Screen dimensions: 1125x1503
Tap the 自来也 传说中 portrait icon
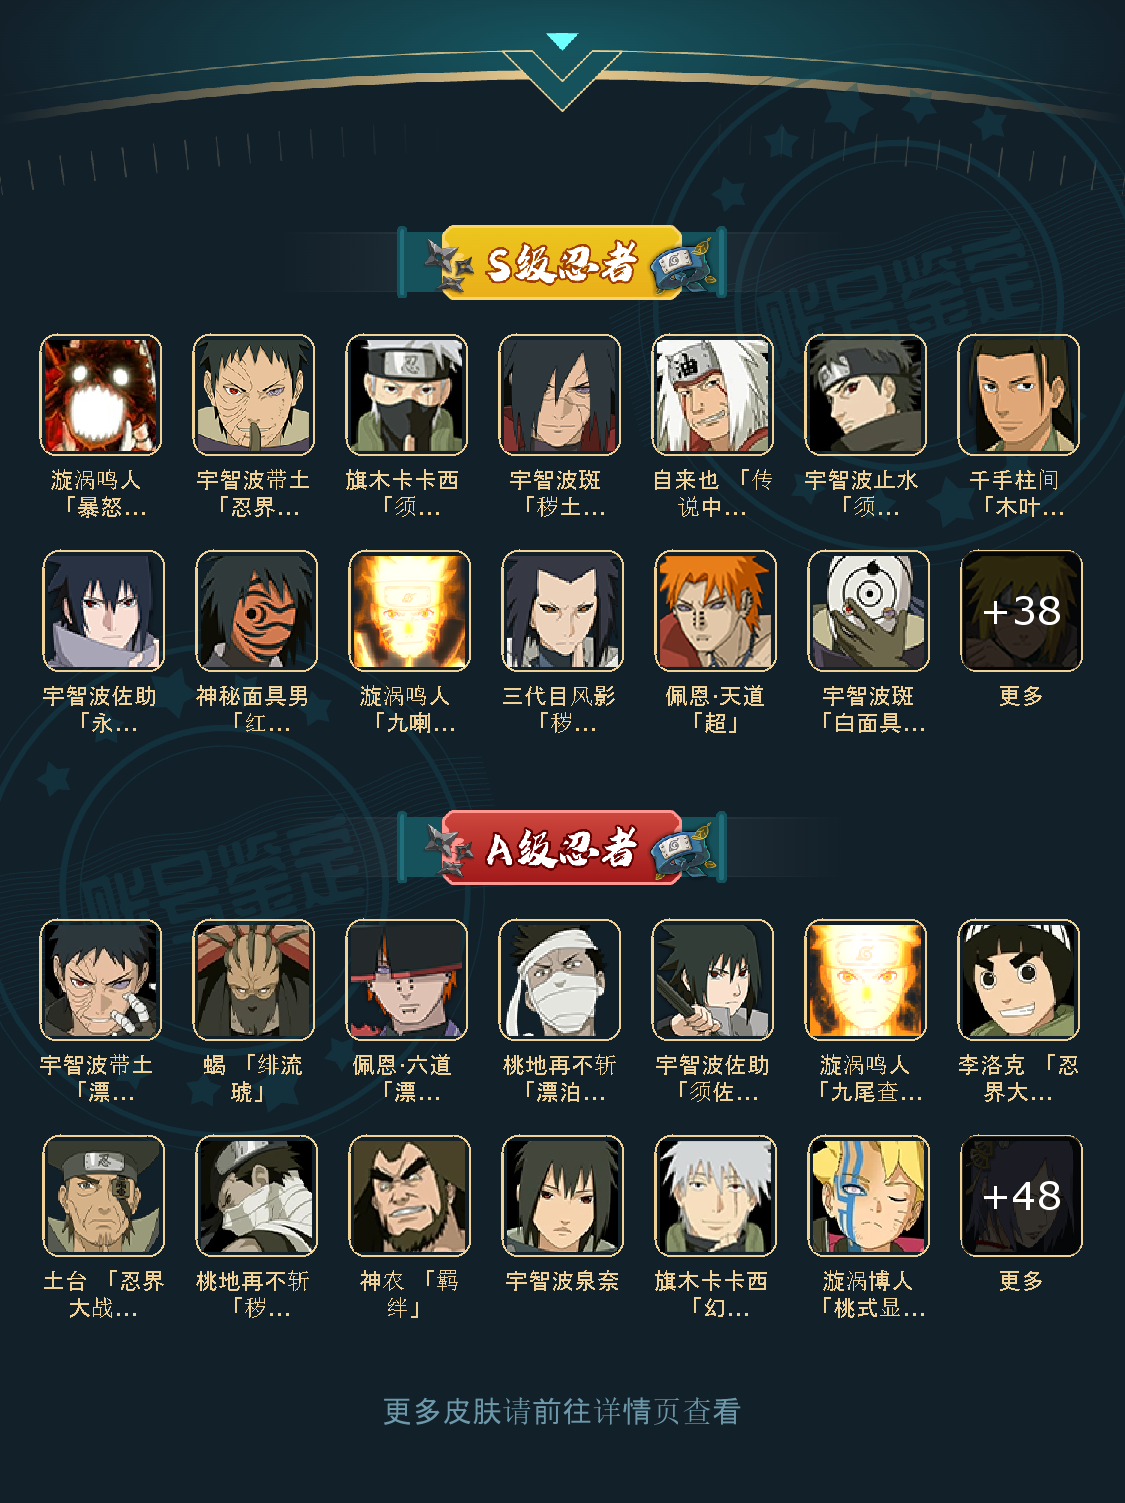[x=712, y=395]
